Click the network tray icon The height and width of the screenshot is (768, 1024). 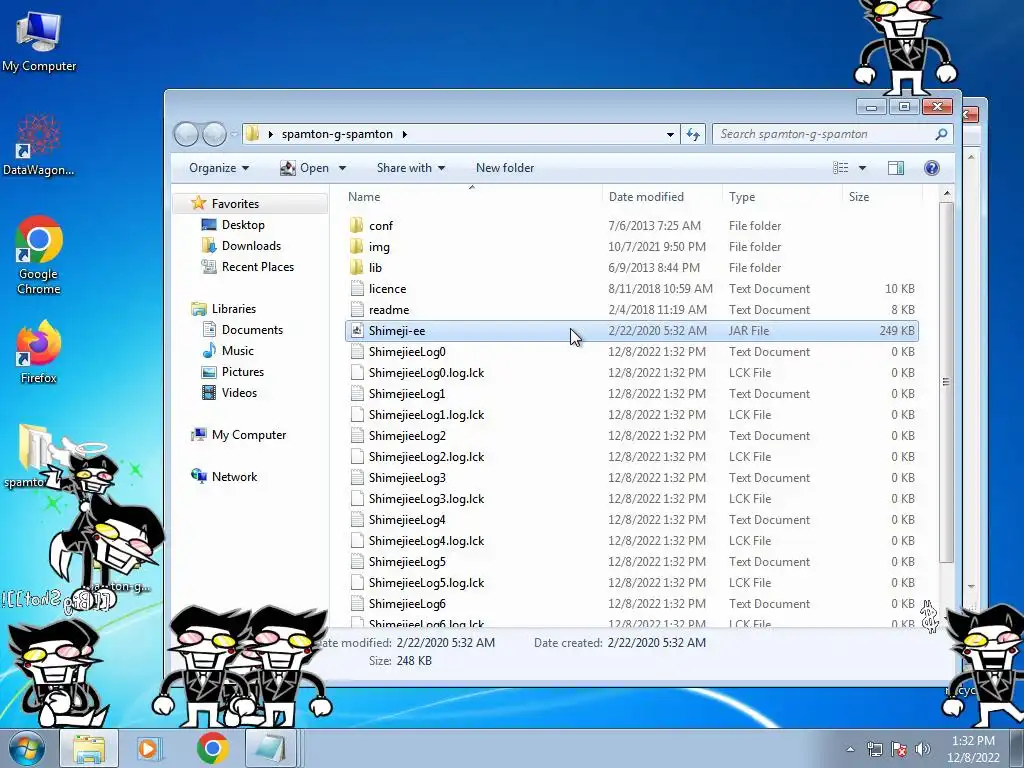[x=874, y=749]
